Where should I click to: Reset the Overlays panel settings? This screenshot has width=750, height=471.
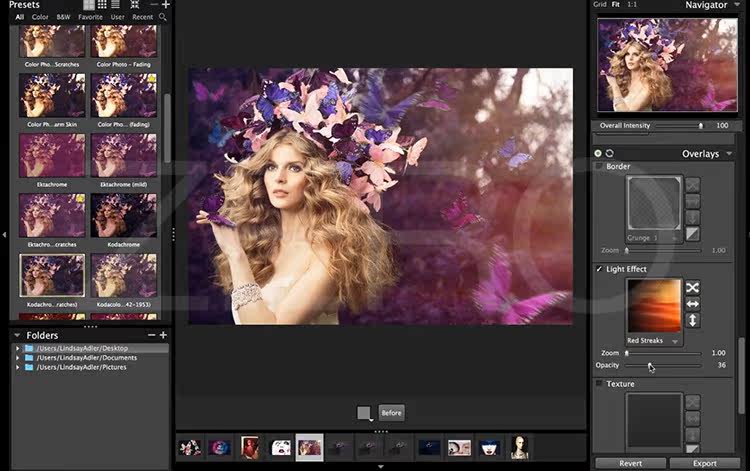tap(610, 153)
